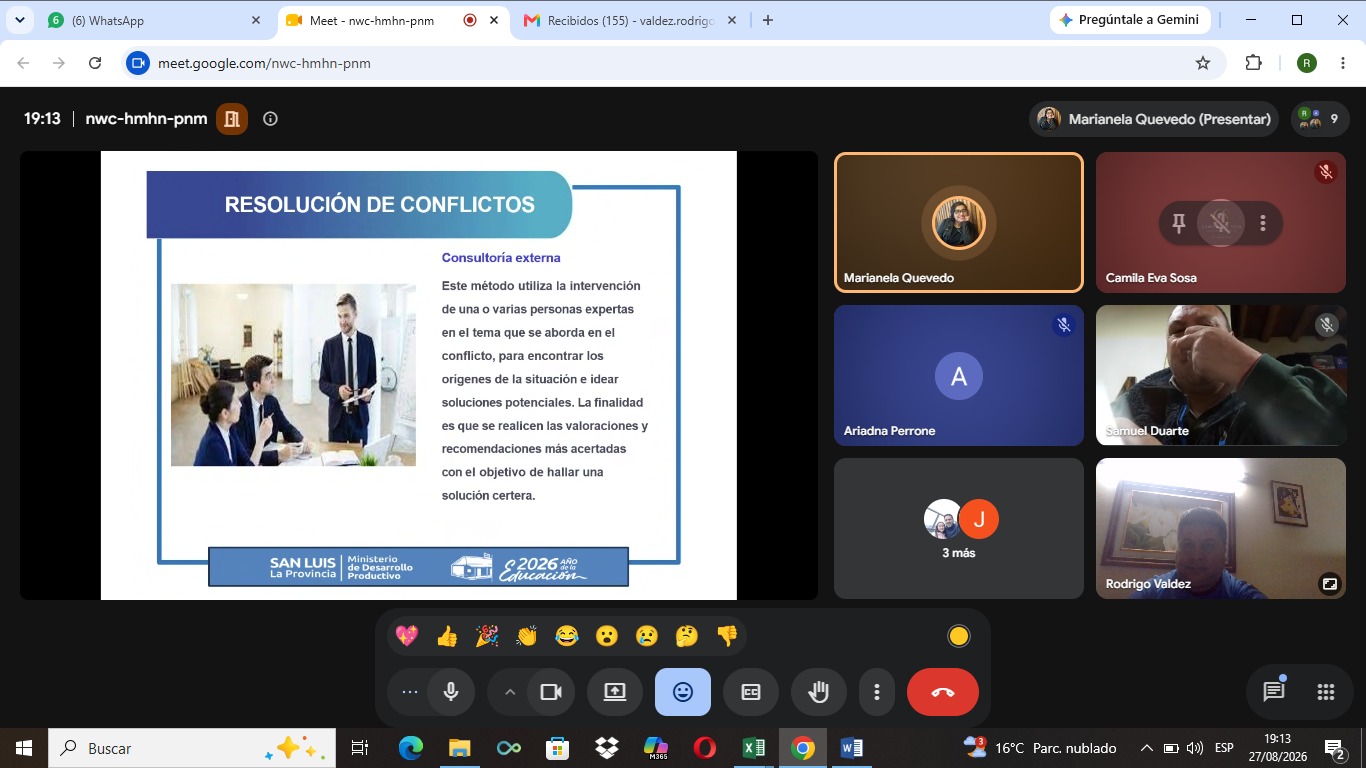The width and height of the screenshot is (1366, 768).
Task: Open Chrome tab search dropdown arrow
Action: [20, 20]
